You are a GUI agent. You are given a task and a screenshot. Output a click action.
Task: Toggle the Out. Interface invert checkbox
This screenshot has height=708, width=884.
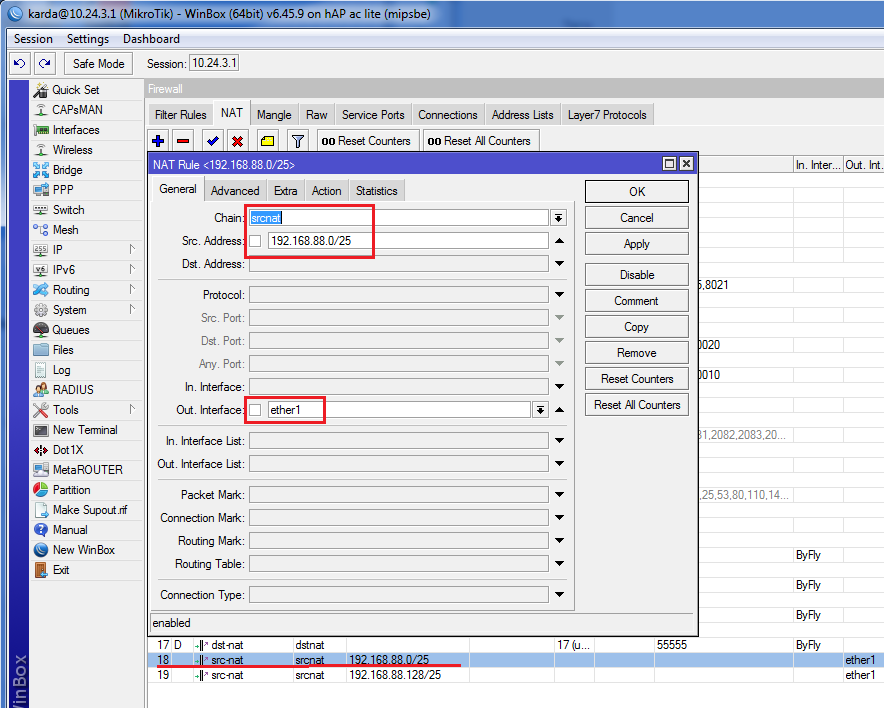pyautogui.click(x=256, y=410)
